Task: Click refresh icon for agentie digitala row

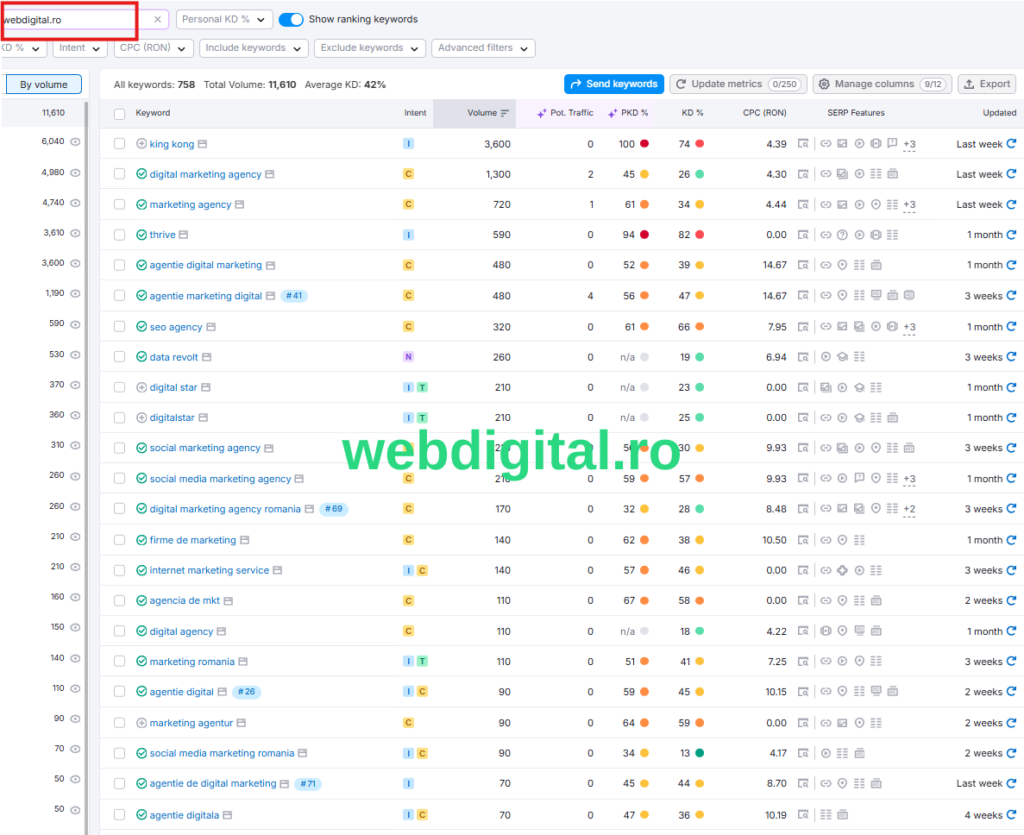Action: tap(1011, 815)
